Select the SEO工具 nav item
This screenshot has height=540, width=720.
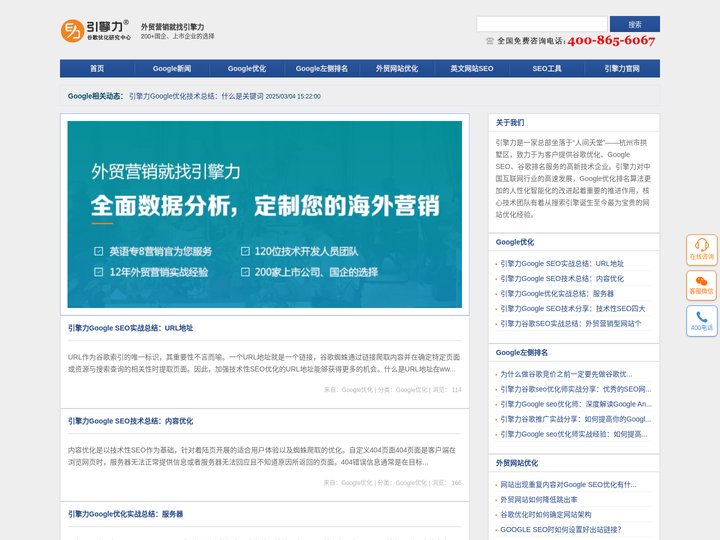(546, 68)
